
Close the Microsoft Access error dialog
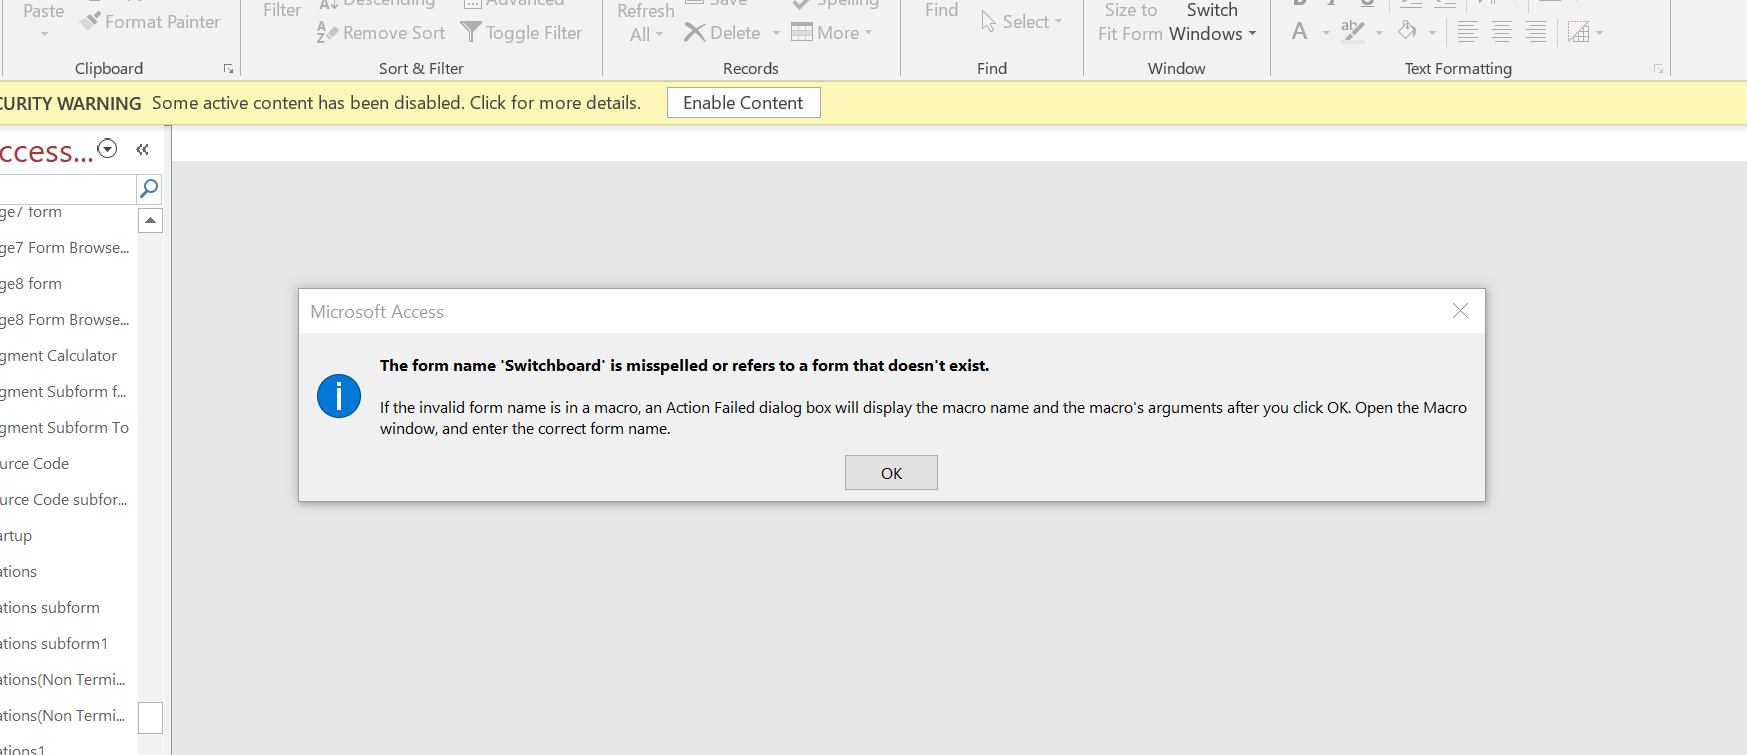tap(1460, 311)
